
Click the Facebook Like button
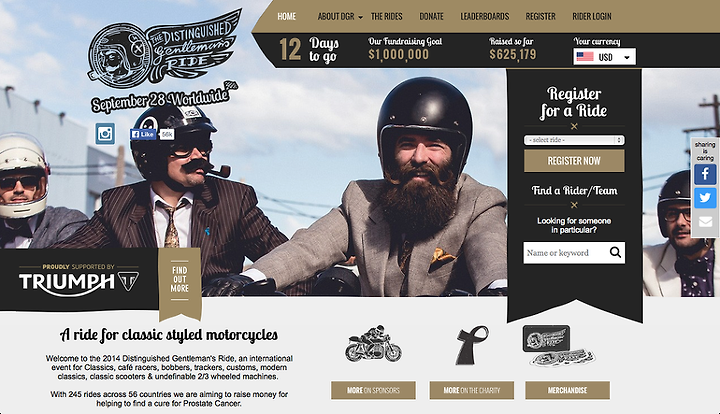(143, 134)
